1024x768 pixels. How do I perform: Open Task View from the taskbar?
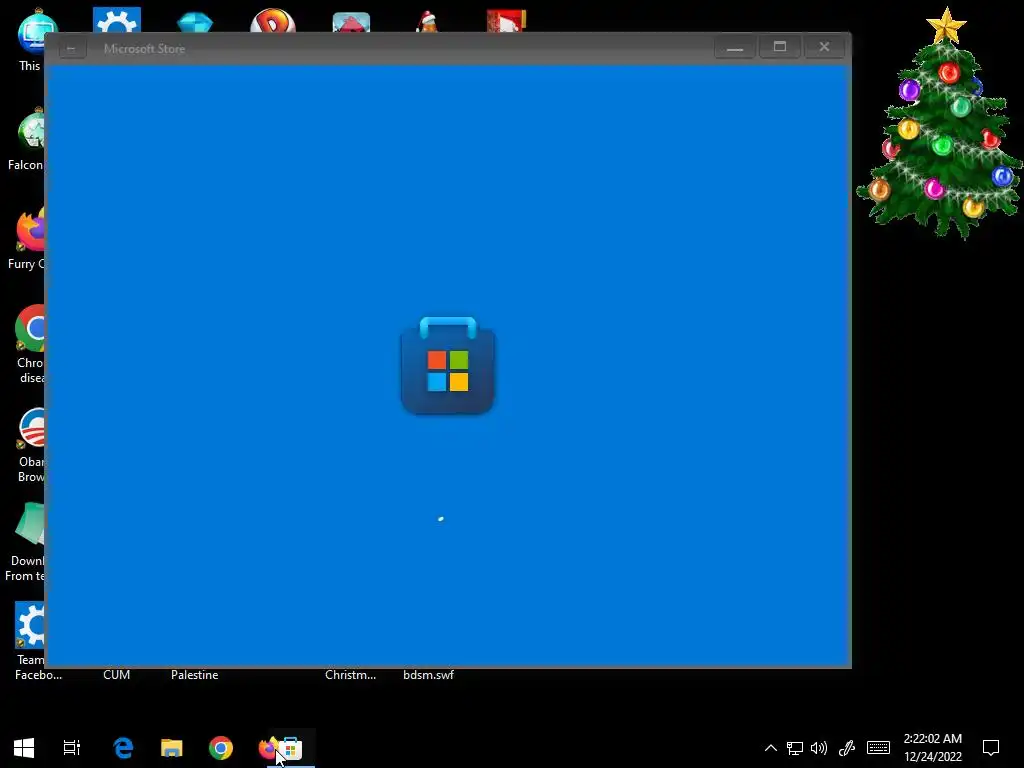[x=72, y=748]
